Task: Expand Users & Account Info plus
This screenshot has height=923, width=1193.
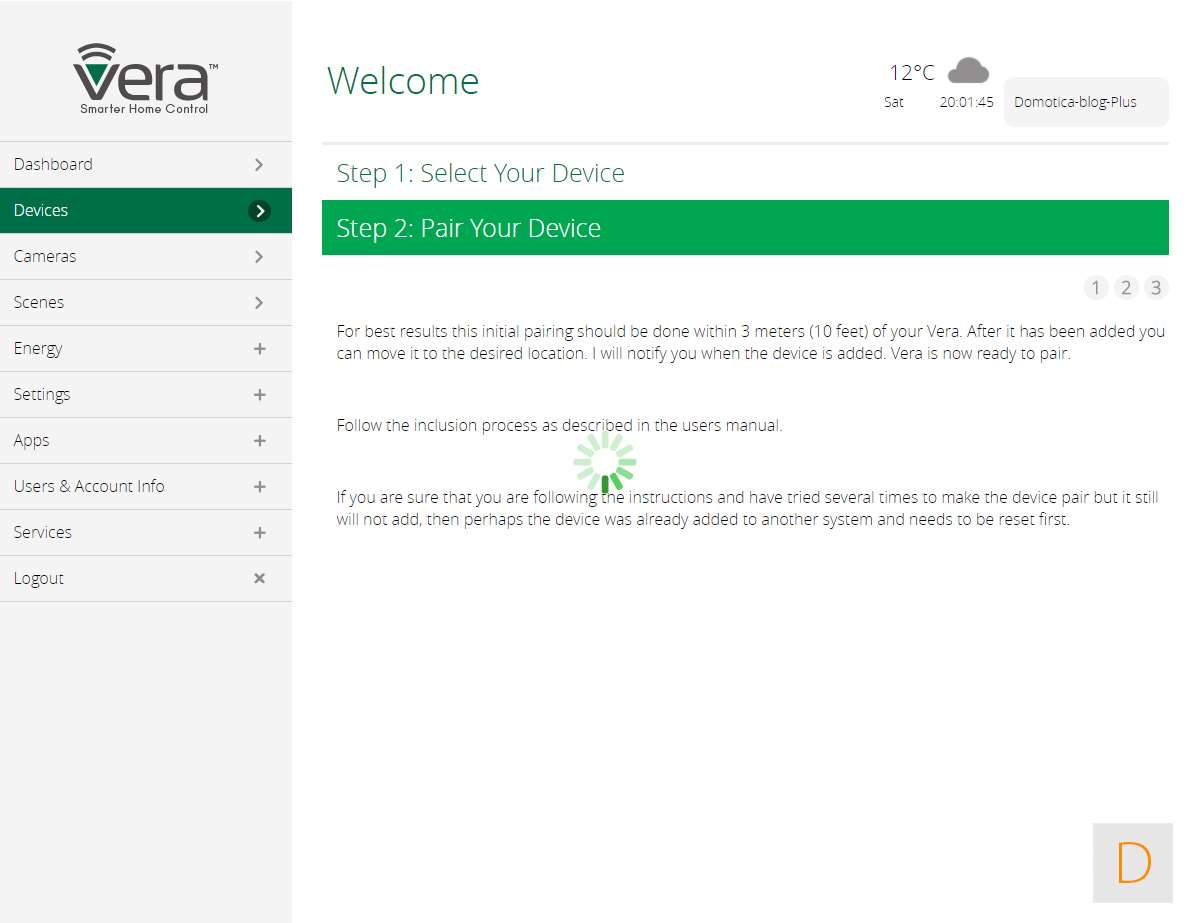Action: (x=259, y=487)
